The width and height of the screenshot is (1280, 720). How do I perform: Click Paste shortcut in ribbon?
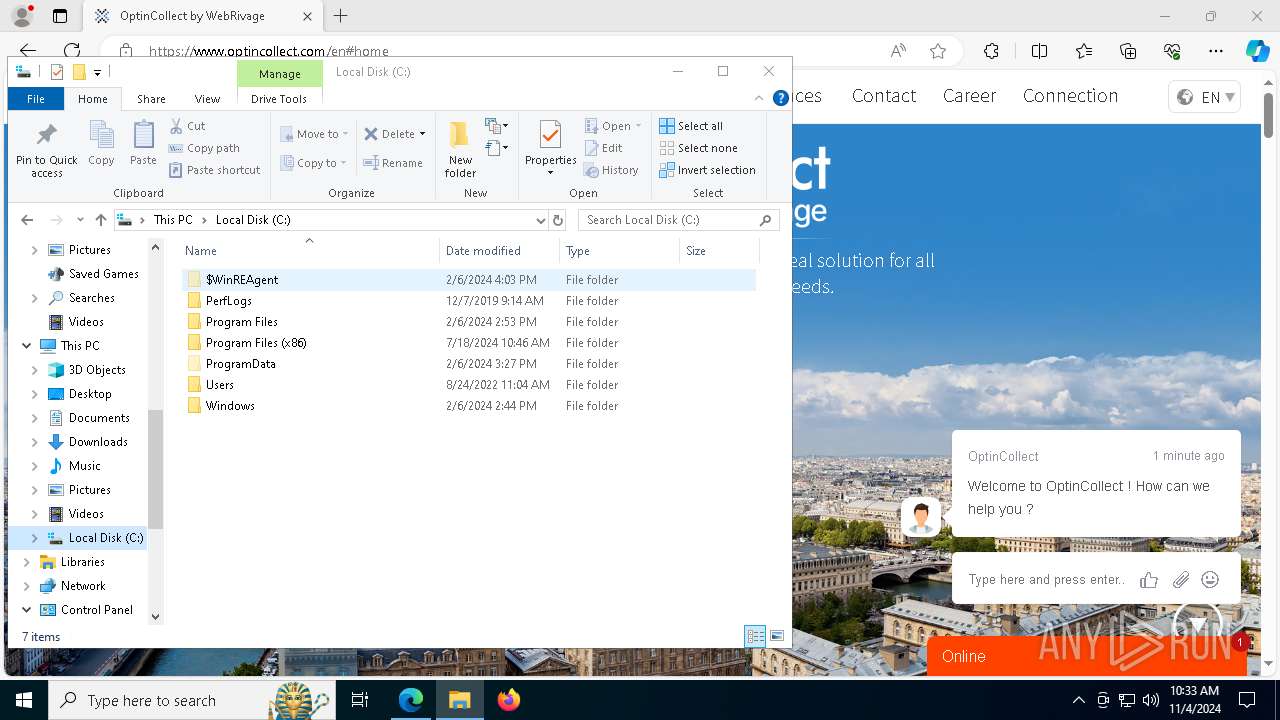(215, 170)
